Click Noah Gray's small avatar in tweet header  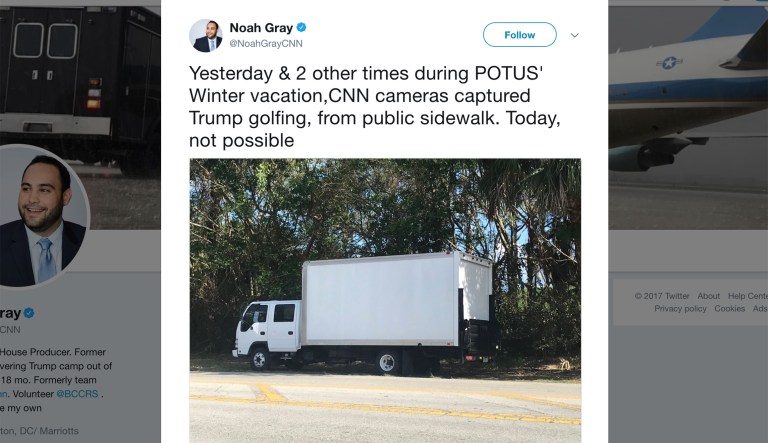(205, 35)
